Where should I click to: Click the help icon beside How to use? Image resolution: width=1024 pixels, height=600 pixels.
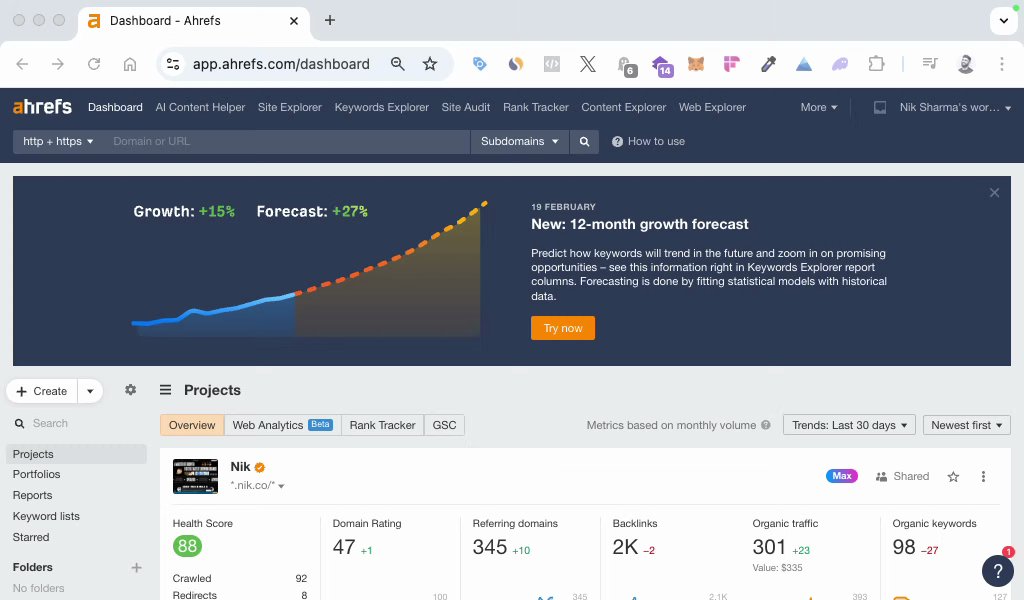point(617,142)
